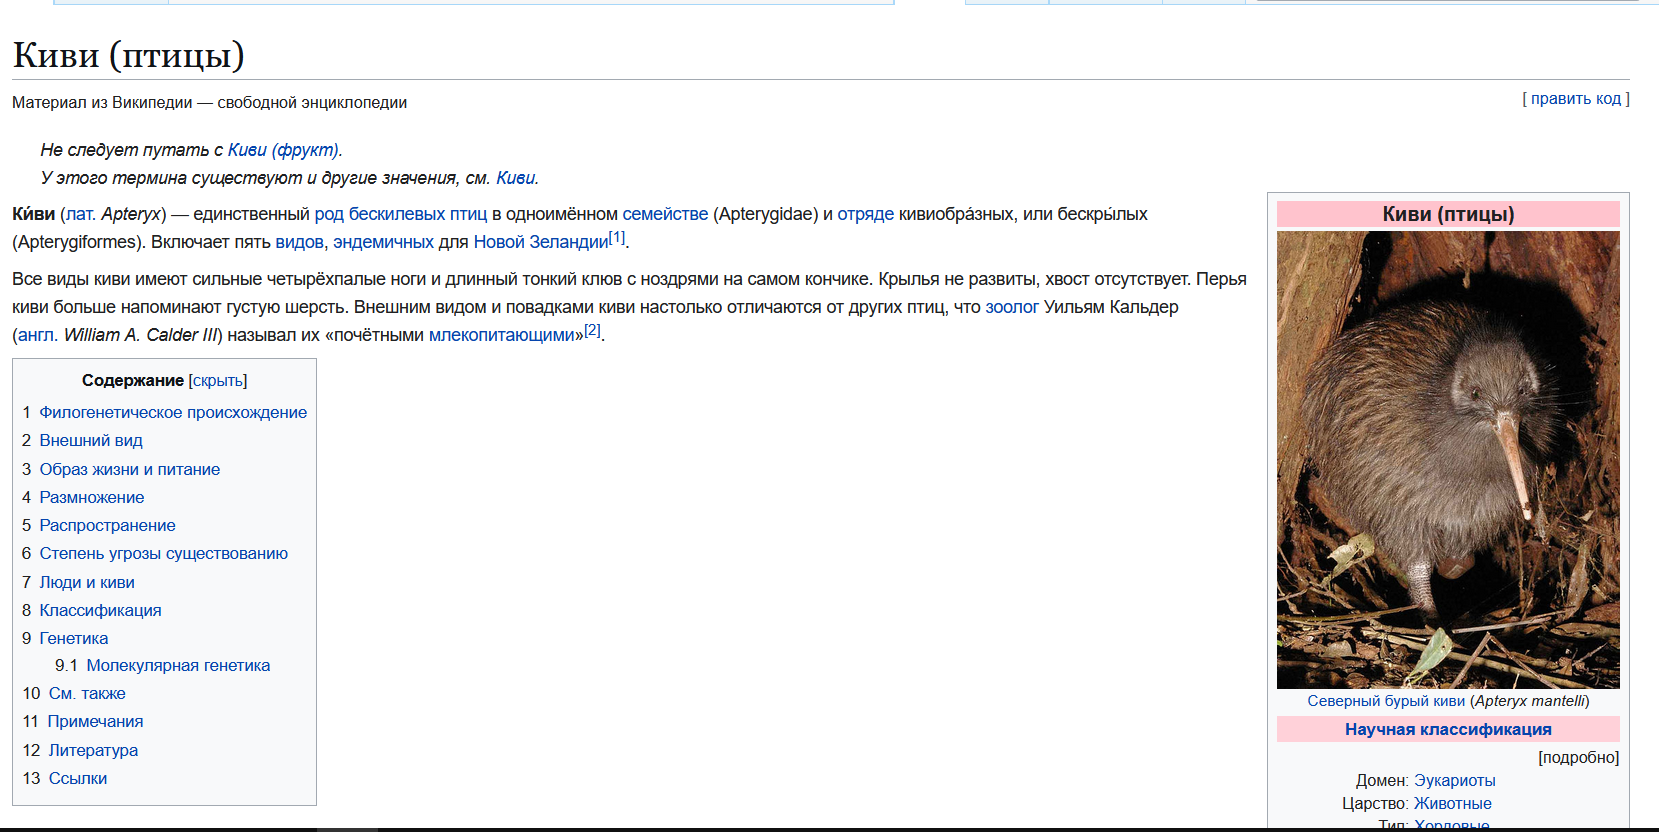Collapse contents with the скрыть toggle
This screenshot has width=1659, height=832.
click(x=218, y=381)
